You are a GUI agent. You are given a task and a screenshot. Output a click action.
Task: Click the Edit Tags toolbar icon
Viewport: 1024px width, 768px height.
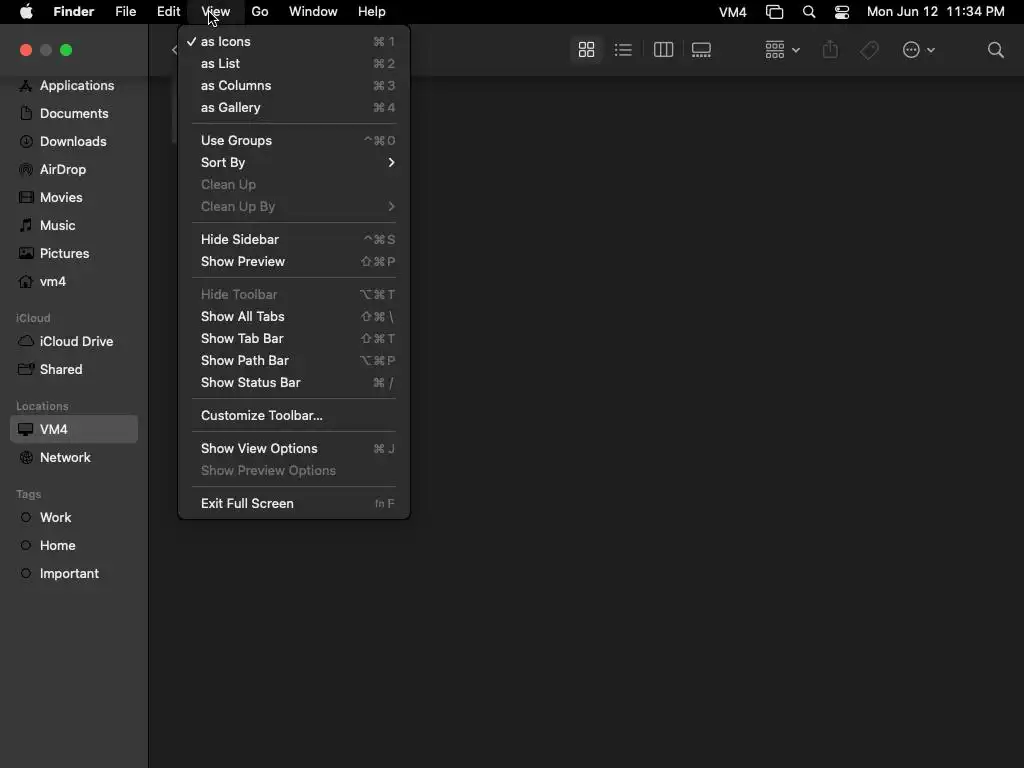coord(869,50)
